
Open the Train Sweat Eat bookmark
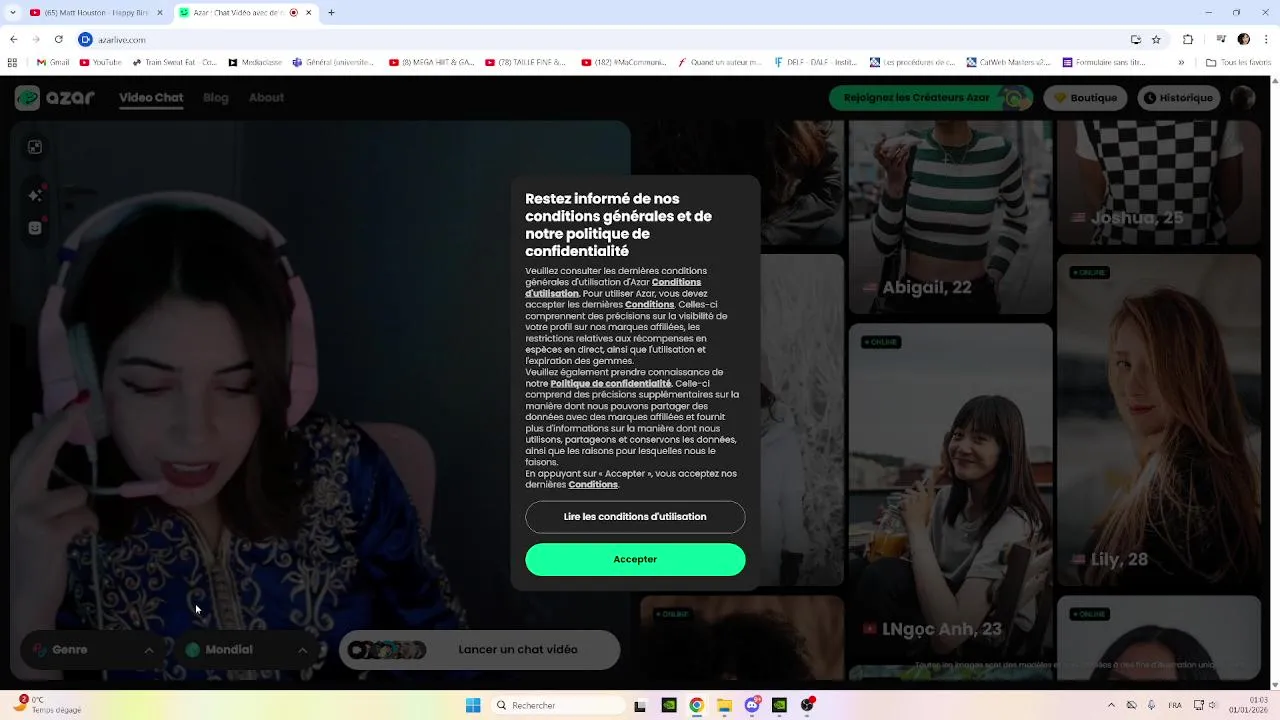point(175,62)
